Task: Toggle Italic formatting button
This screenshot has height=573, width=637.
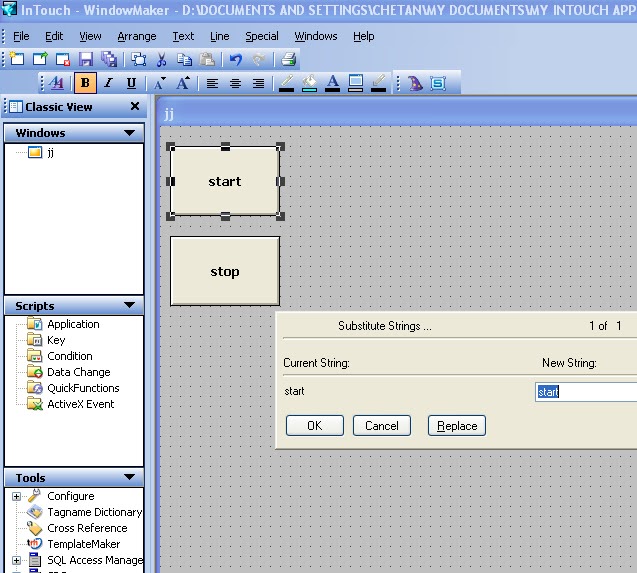Action: pyautogui.click(x=108, y=83)
